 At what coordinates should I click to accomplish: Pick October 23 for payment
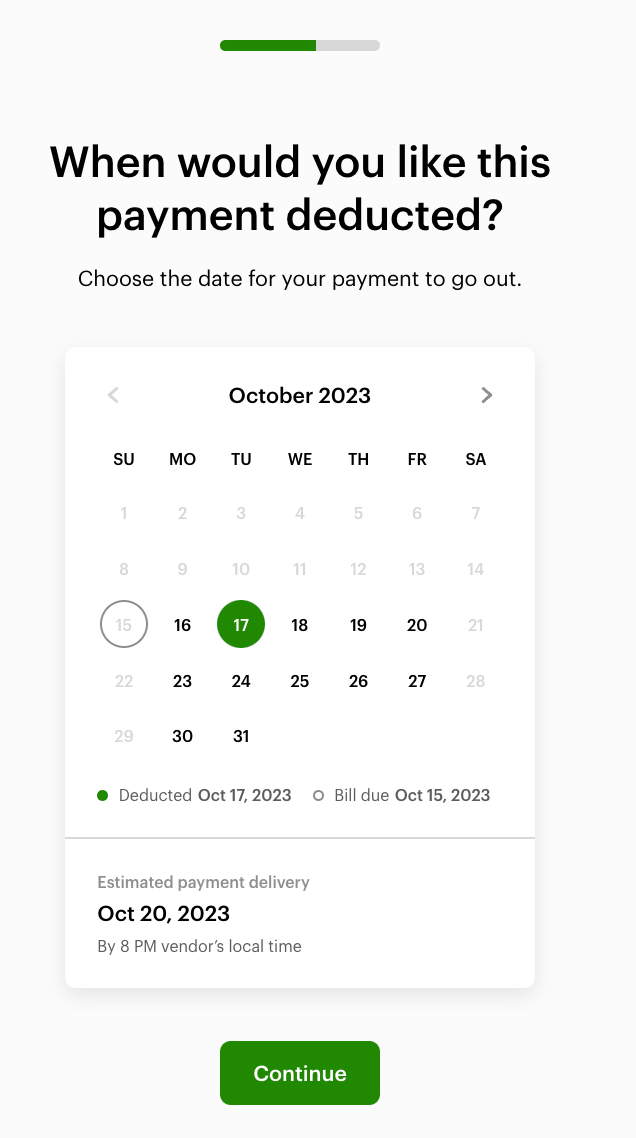coord(182,680)
